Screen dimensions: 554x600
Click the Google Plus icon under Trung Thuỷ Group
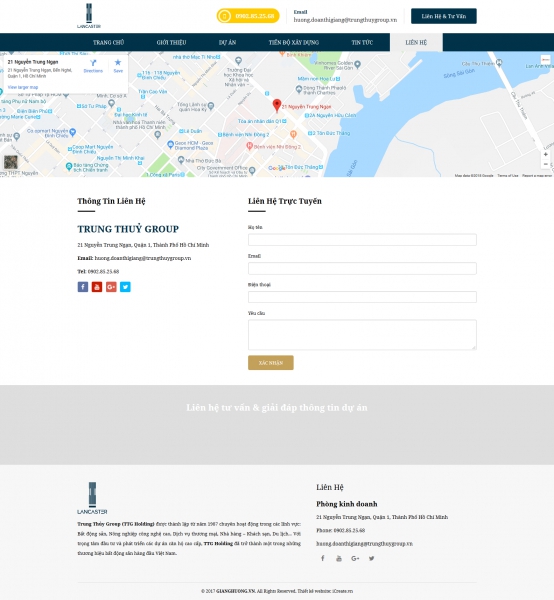(x=111, y=287)
